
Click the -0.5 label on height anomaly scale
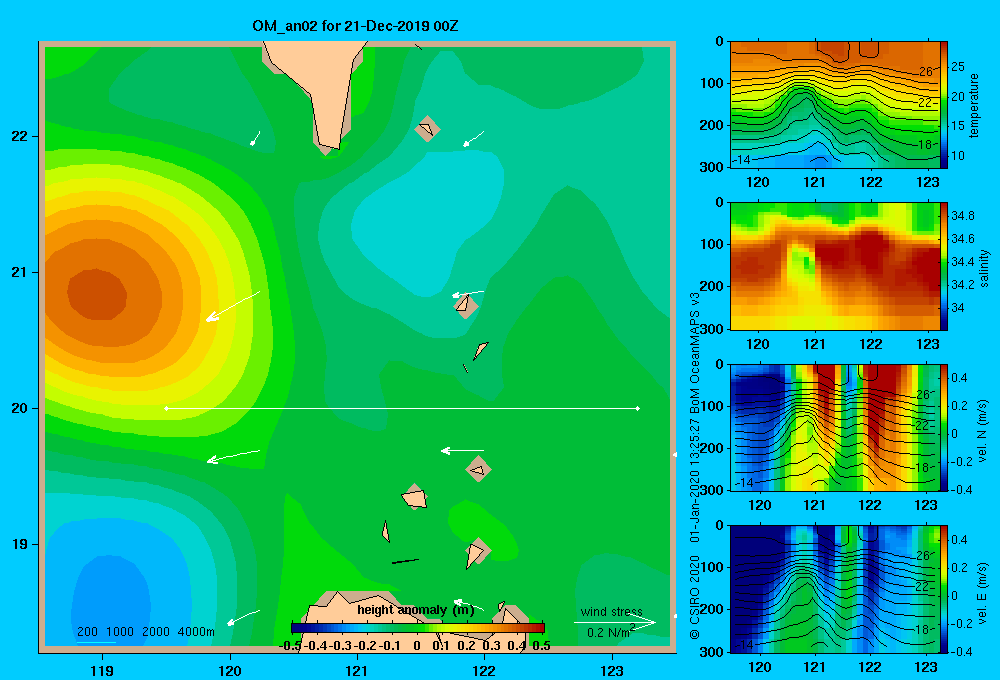(290, 646)
